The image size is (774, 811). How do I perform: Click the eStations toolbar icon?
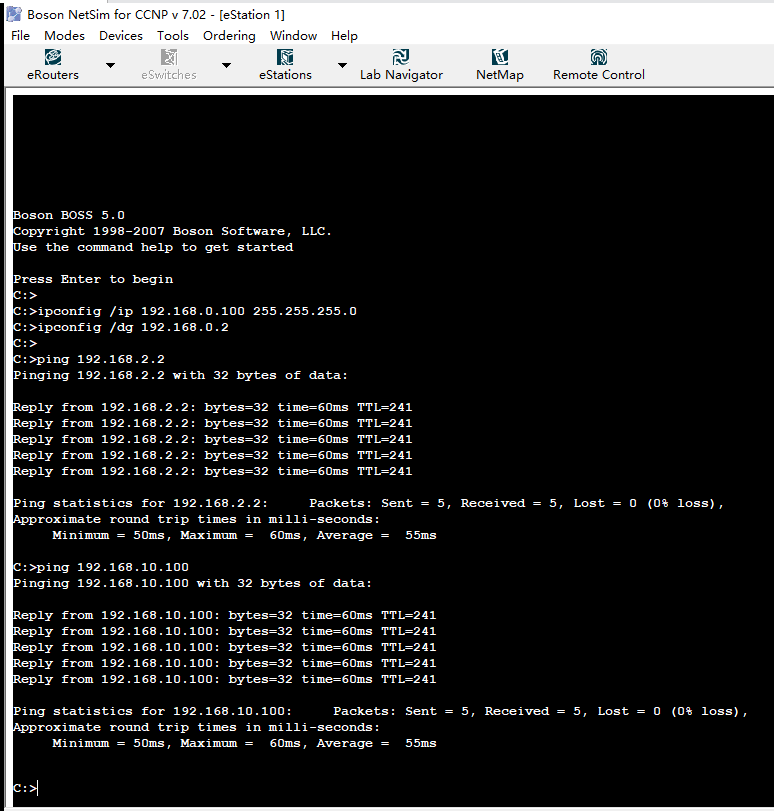(x=285, y=57)
